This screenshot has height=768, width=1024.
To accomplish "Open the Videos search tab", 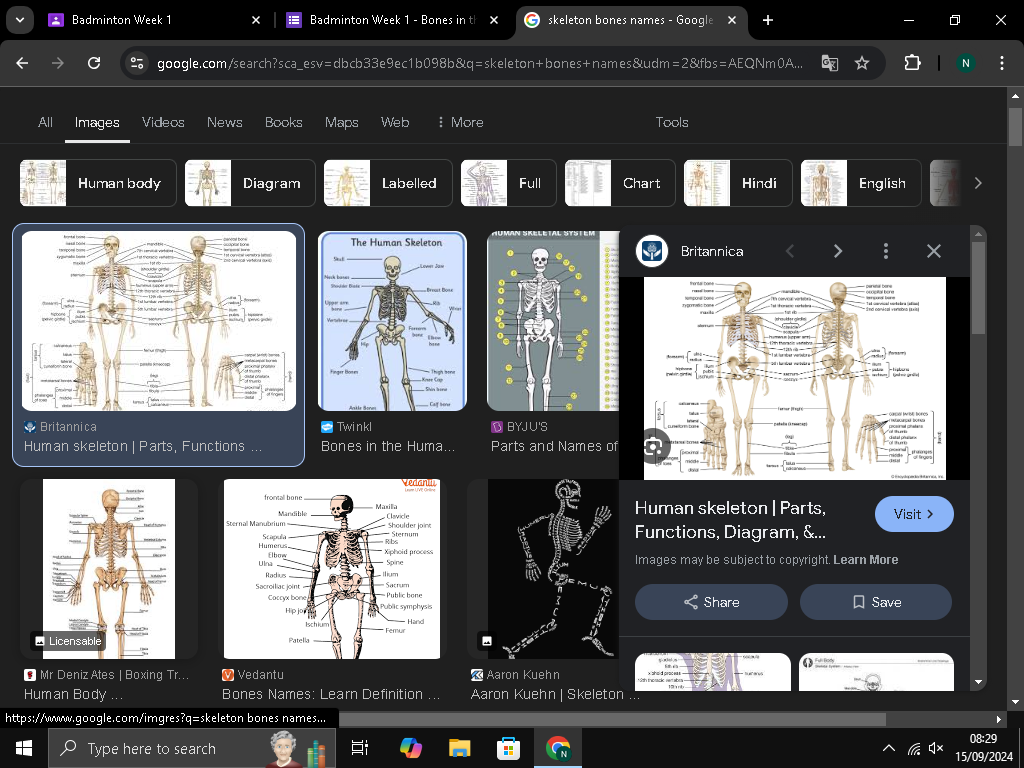I will [x=163, y=122].
